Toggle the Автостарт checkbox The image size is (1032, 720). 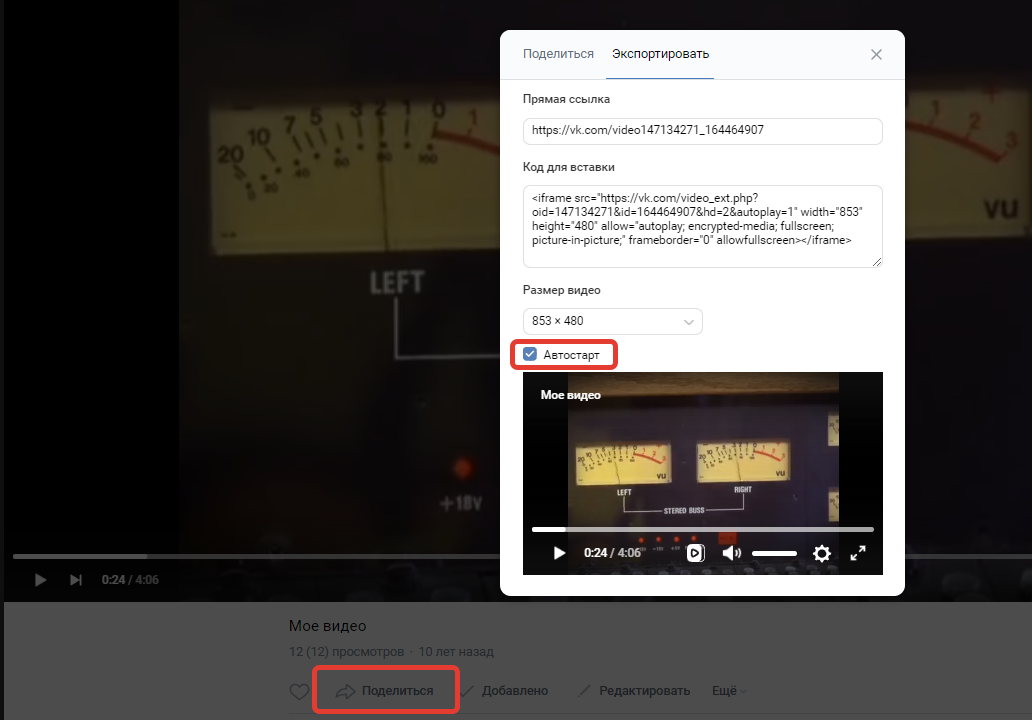(x=530, y=354)
